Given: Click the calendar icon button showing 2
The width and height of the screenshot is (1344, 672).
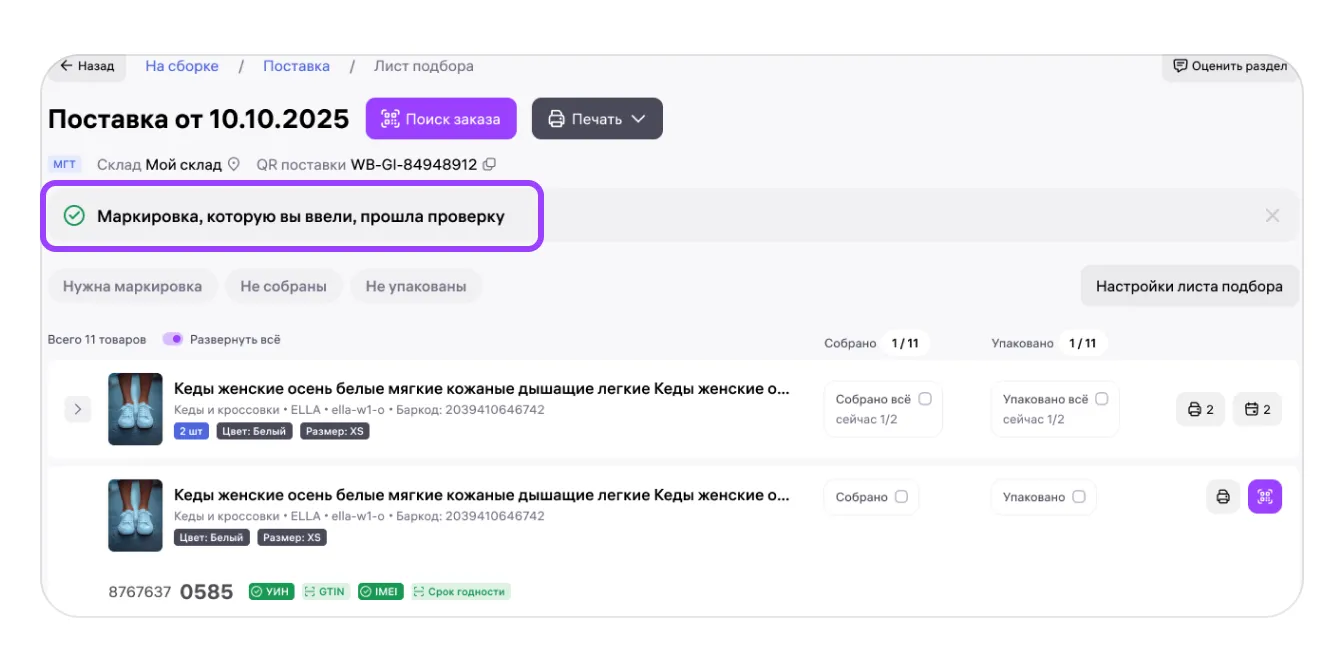Looking at the screenshot, I should point(1257,409).
